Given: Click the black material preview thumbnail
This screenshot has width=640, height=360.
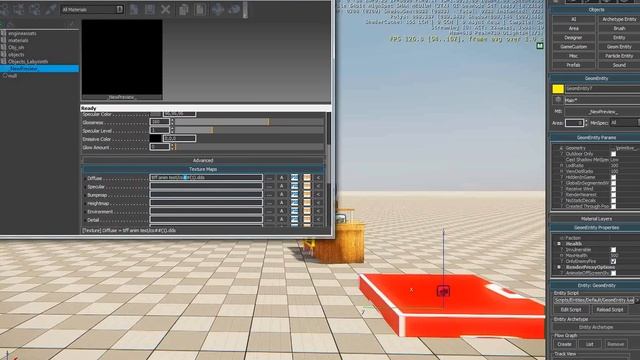Looking at the screenshot, I should pos(122,57).
